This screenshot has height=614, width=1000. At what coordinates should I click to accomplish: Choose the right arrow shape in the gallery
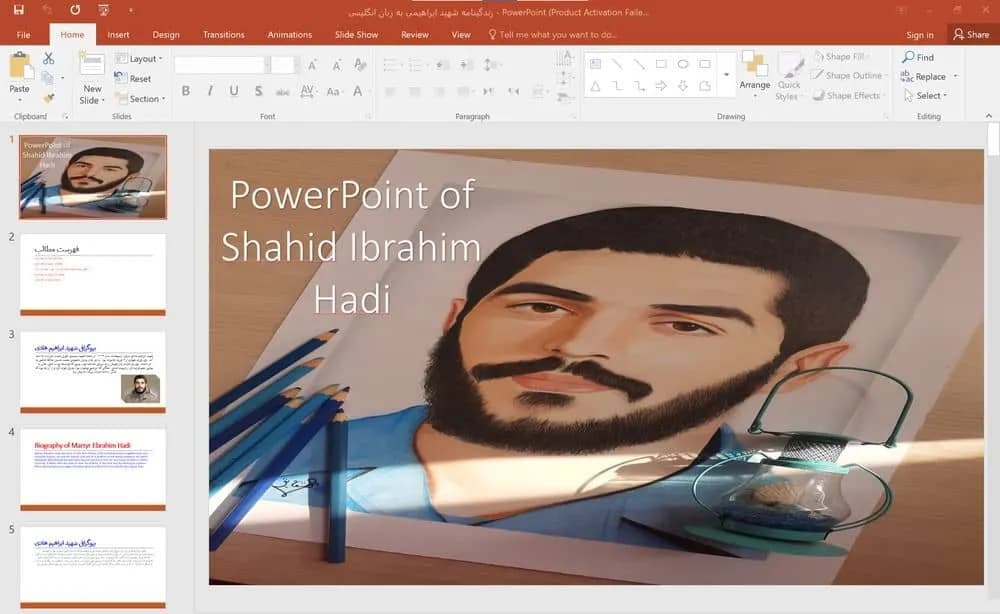(661, 86)
